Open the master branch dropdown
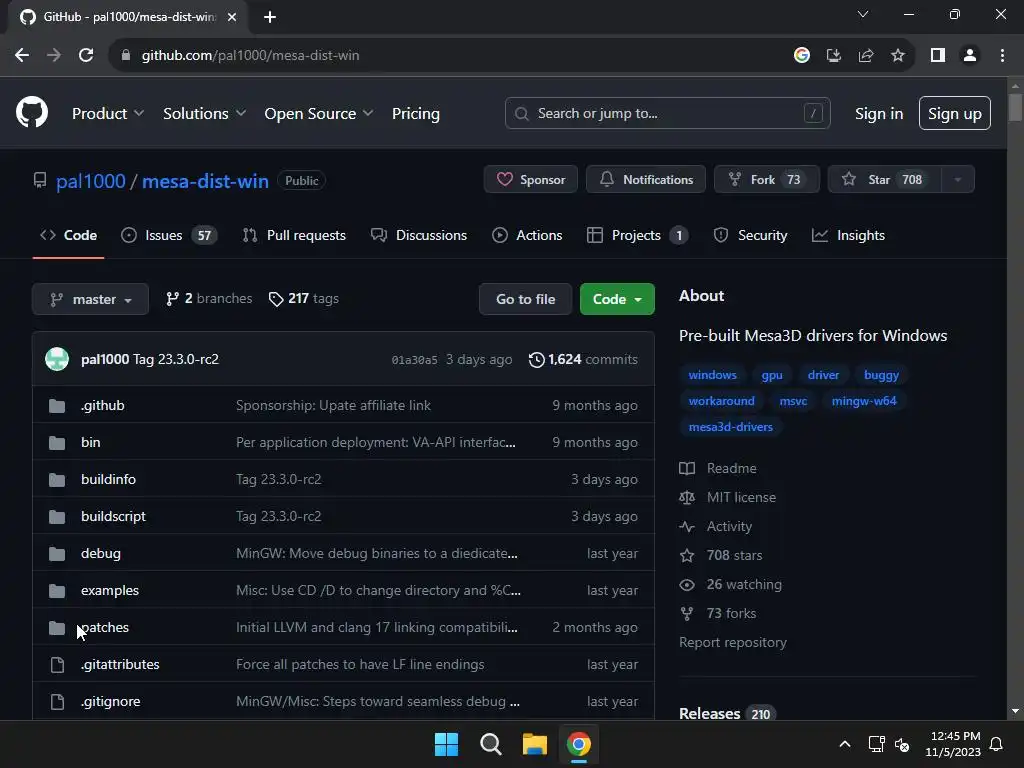1024x768 pixels. [x=90, y=299]
